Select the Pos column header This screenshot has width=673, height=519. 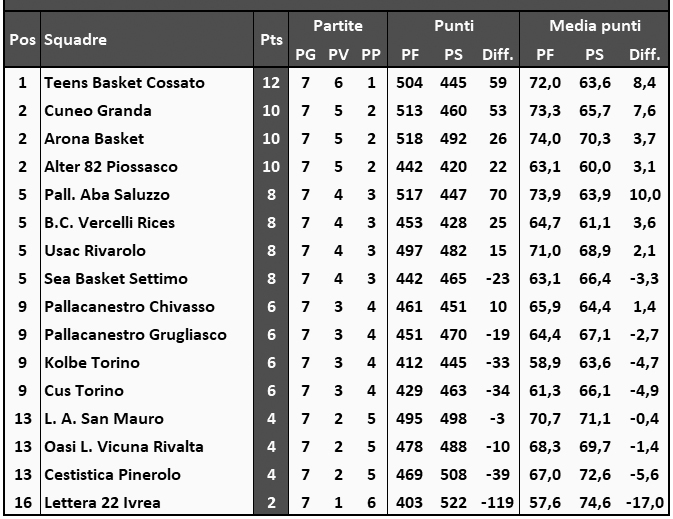pos(22,40)
